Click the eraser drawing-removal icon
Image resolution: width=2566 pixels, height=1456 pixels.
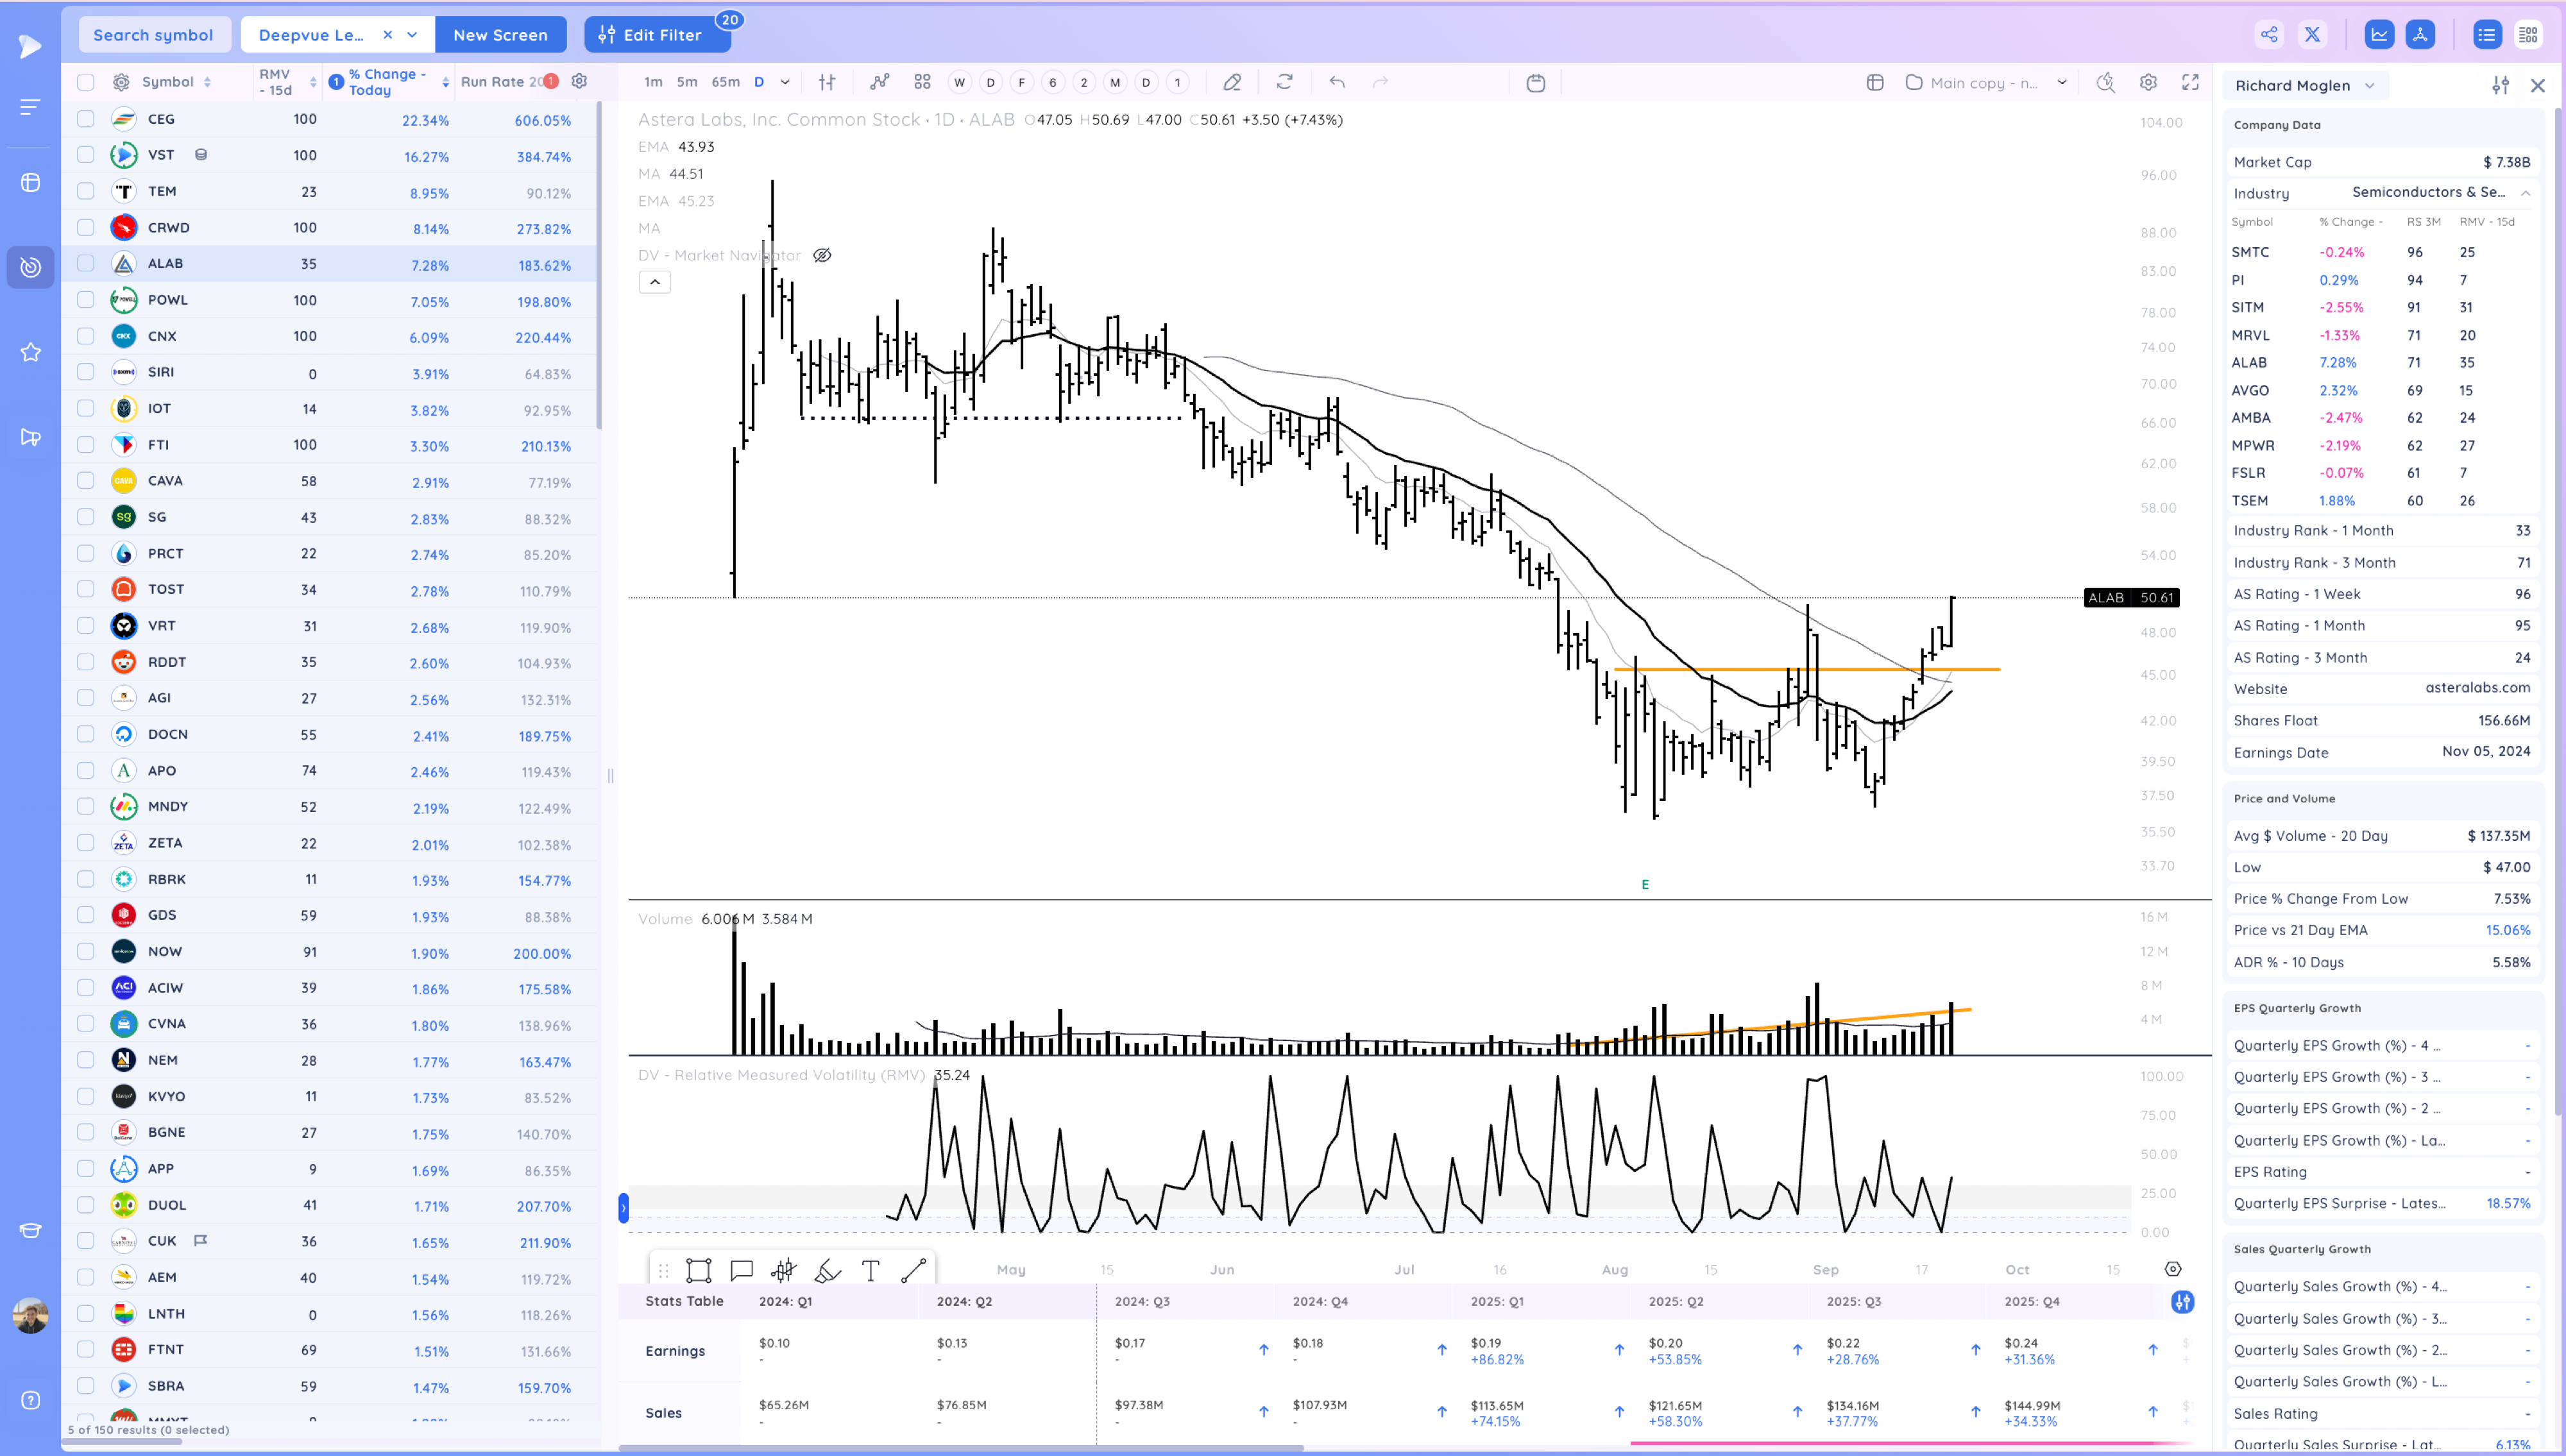click(1232, 82)
